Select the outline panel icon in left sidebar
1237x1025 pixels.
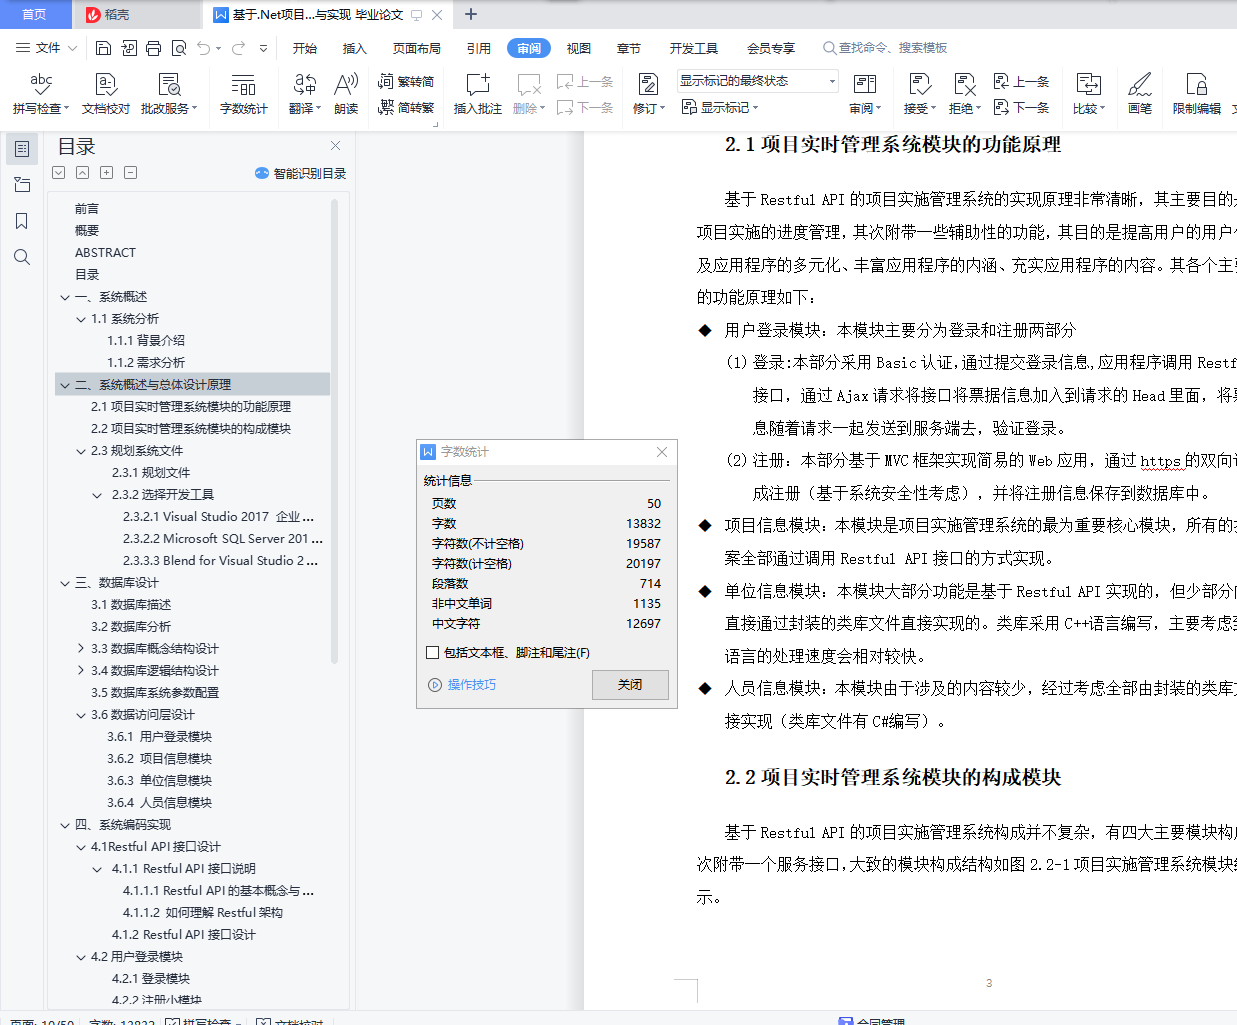click(x=22, y=149)
